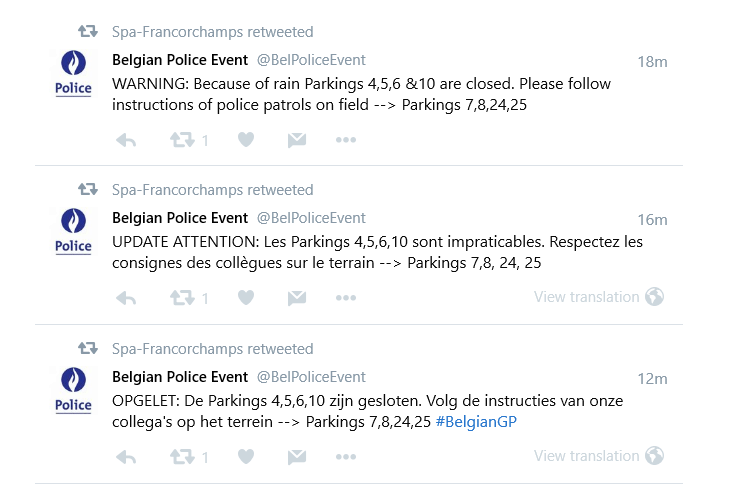
Task: Reply to the WARNING rain parking tweet
Action: (126, 140)
